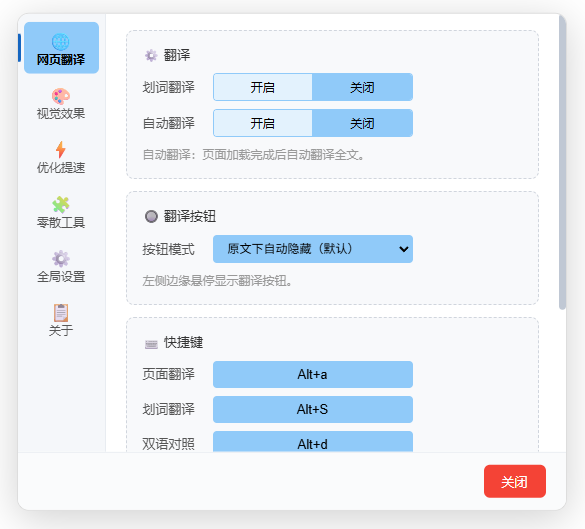This screenshot has width=585, height=529.
Task: Click the puzzle piece icon for 零散工具
Action: tap(61, 205)
